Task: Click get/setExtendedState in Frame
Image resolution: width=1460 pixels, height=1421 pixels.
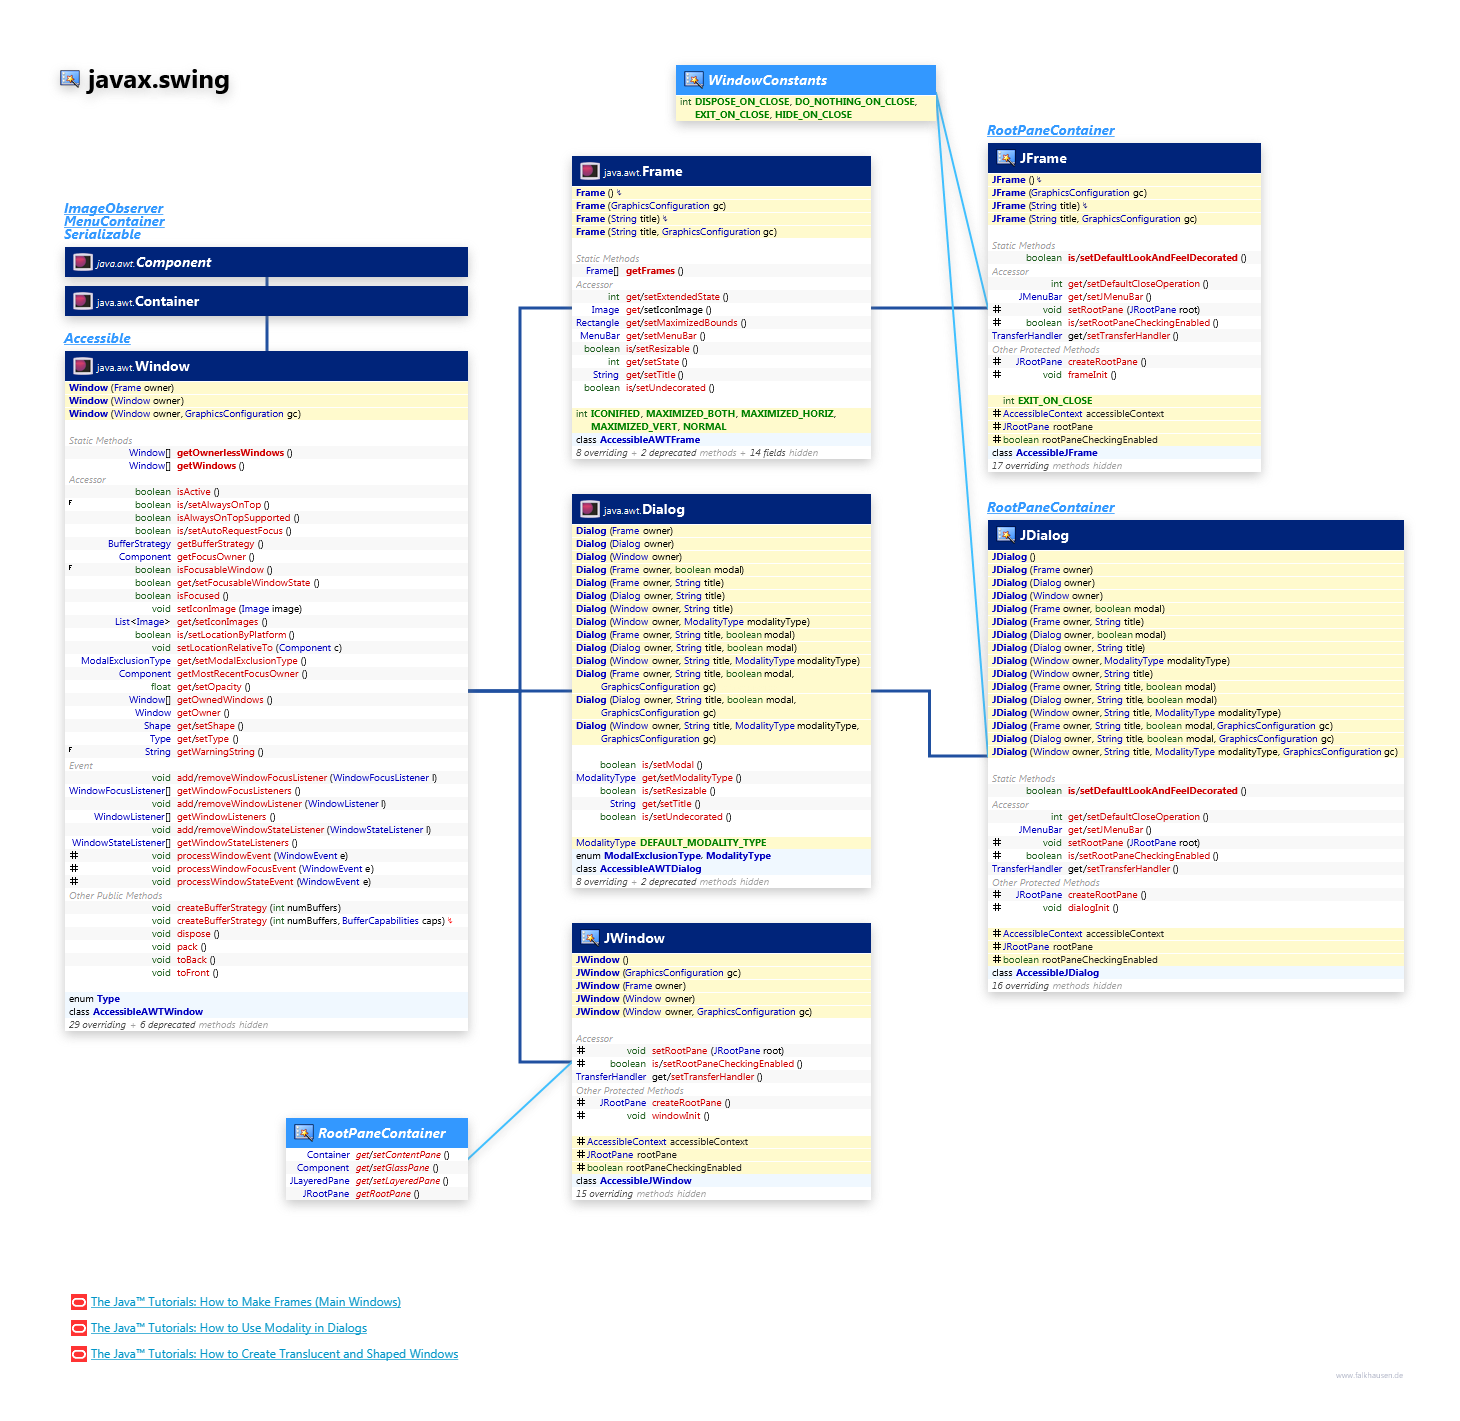Action: 672,297
